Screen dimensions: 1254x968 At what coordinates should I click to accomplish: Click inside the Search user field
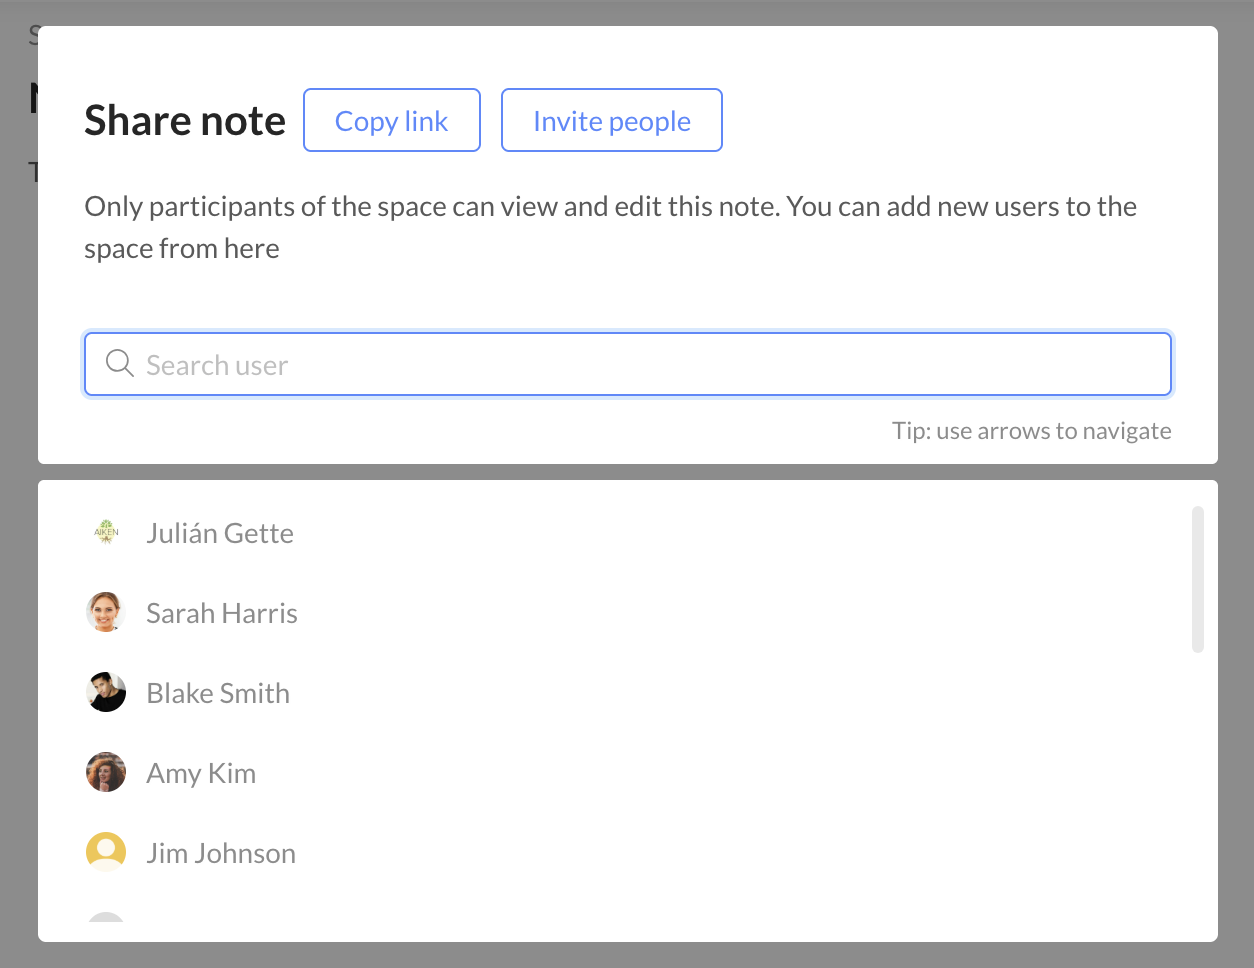(628, 363)
